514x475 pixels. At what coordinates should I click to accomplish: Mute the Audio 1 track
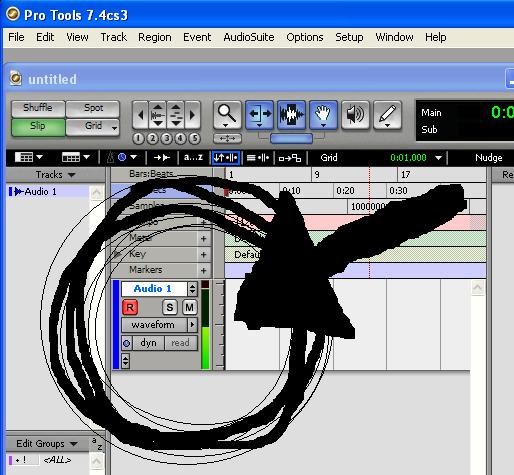pyautogui.click(x=189, y=307)
